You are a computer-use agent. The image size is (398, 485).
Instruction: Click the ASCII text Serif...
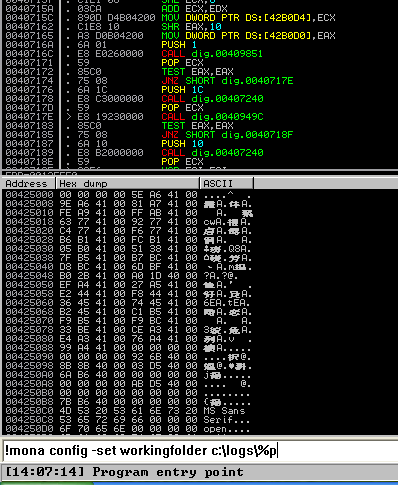[218, 419]
